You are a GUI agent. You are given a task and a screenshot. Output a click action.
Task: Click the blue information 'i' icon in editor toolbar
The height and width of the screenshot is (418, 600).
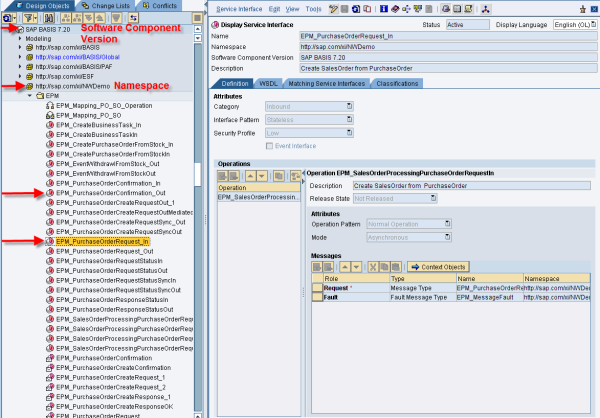tap(384, 9)
